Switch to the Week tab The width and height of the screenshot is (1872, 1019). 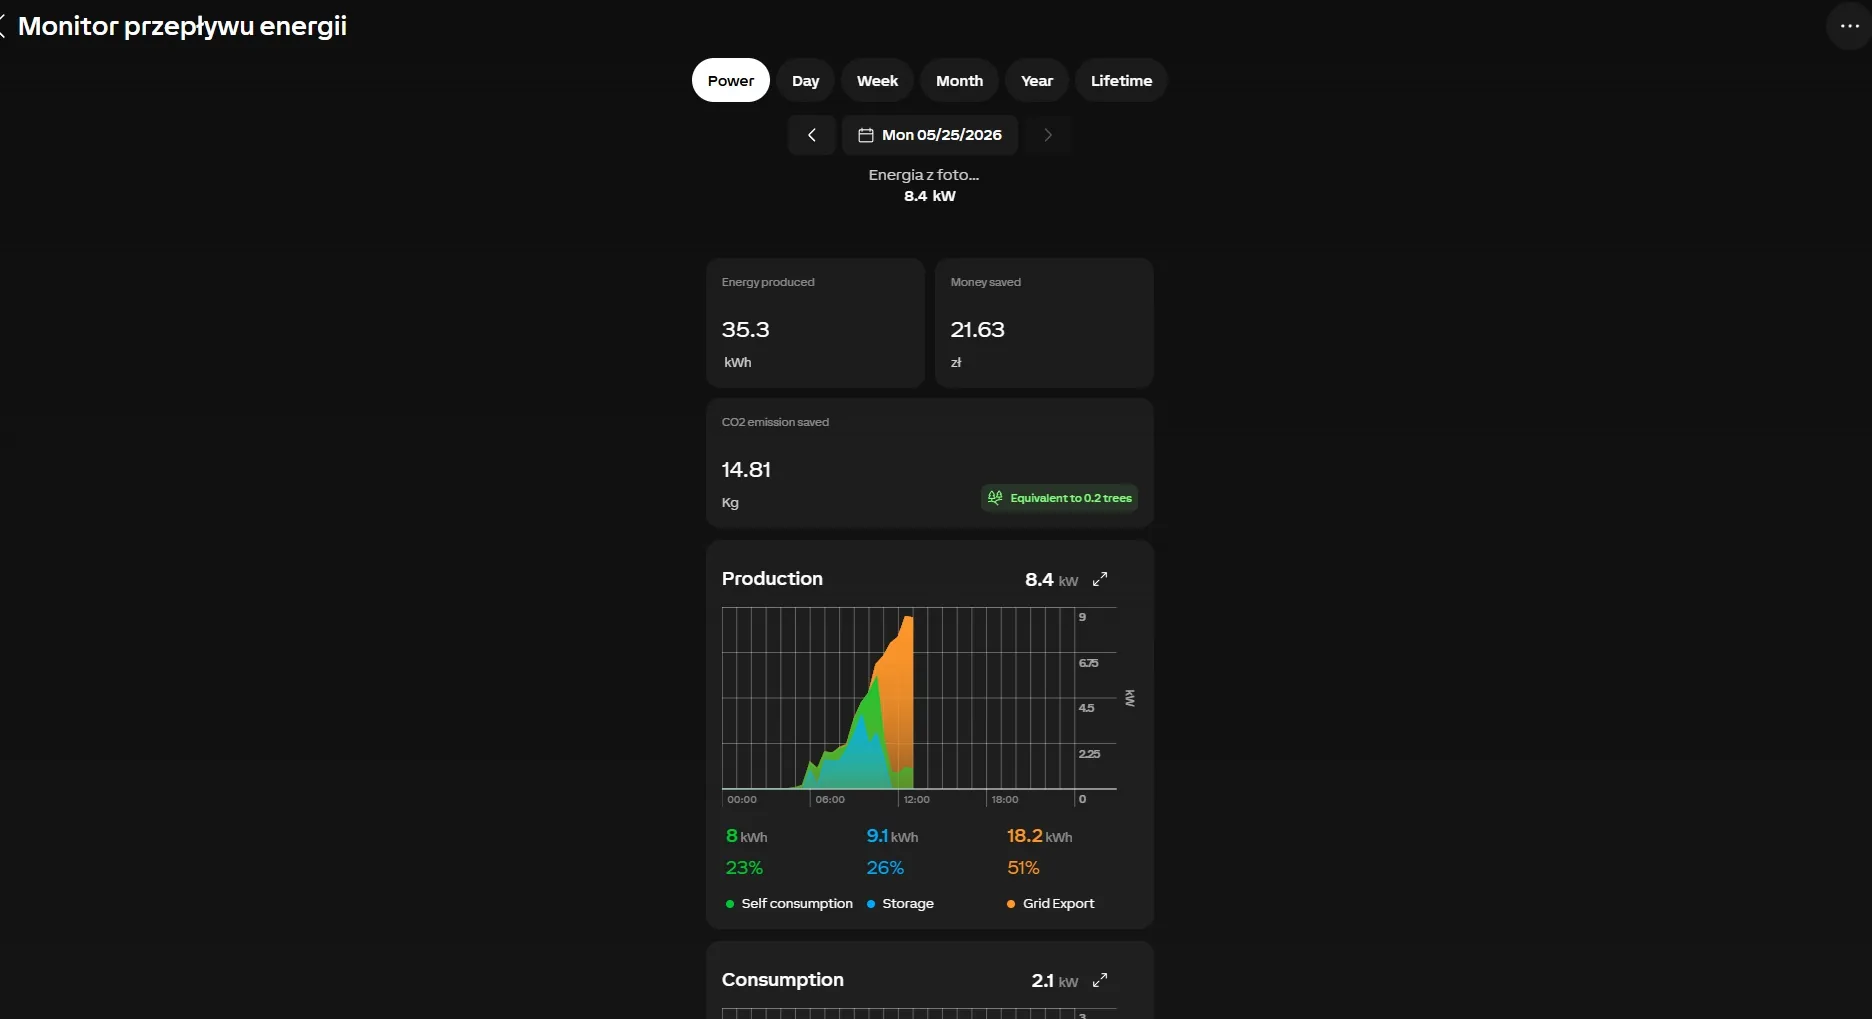coord(877,80)
